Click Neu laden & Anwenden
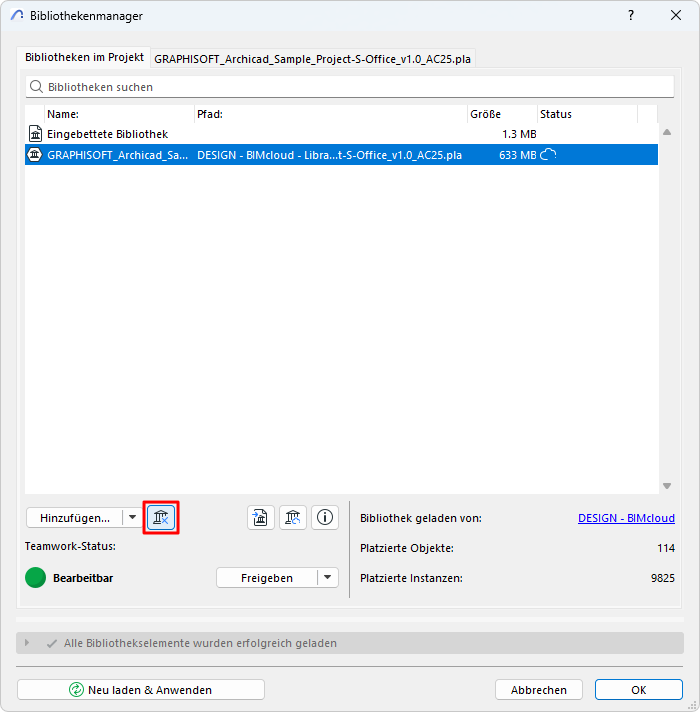Viewport: 700px width, 712px height. [141, 690]
